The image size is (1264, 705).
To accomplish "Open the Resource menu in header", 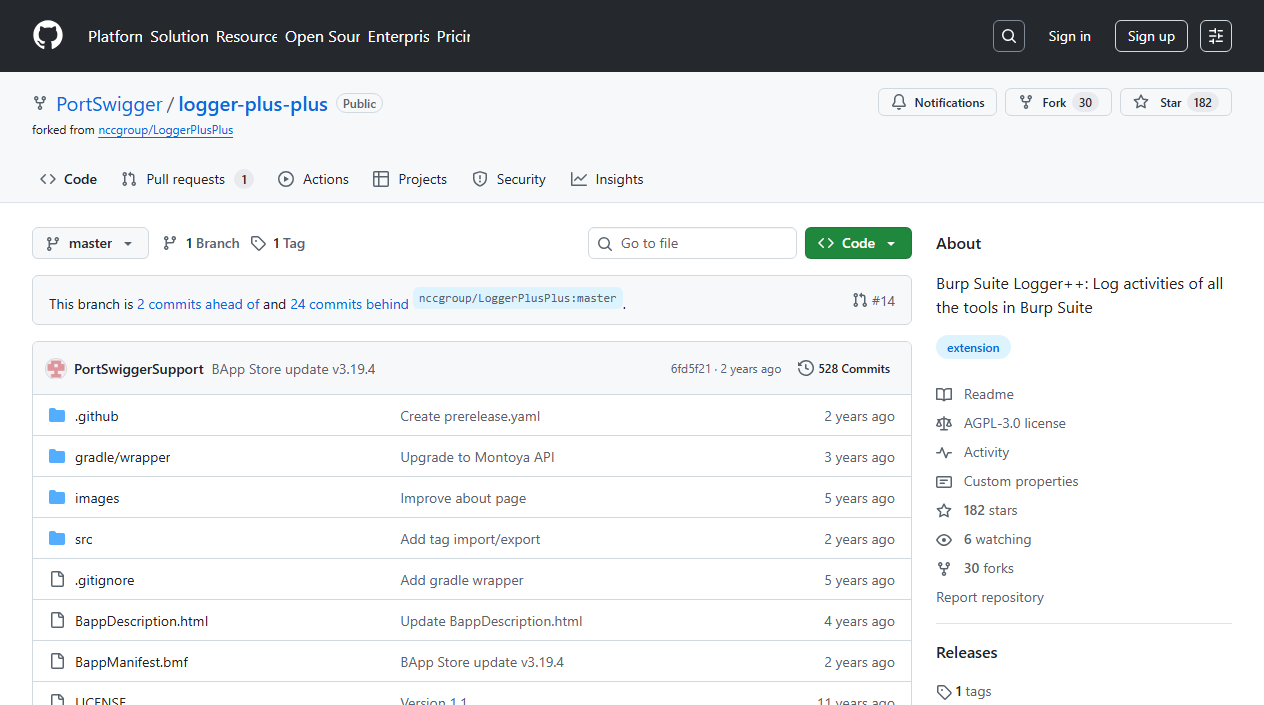I will 247,36.
